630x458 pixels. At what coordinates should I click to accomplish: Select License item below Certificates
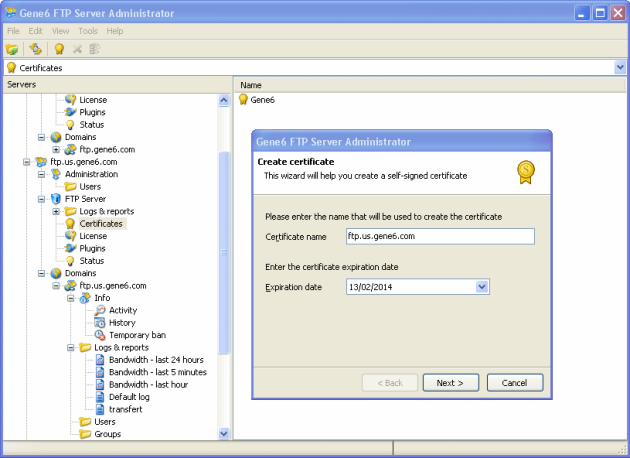[x=93, y=236]
